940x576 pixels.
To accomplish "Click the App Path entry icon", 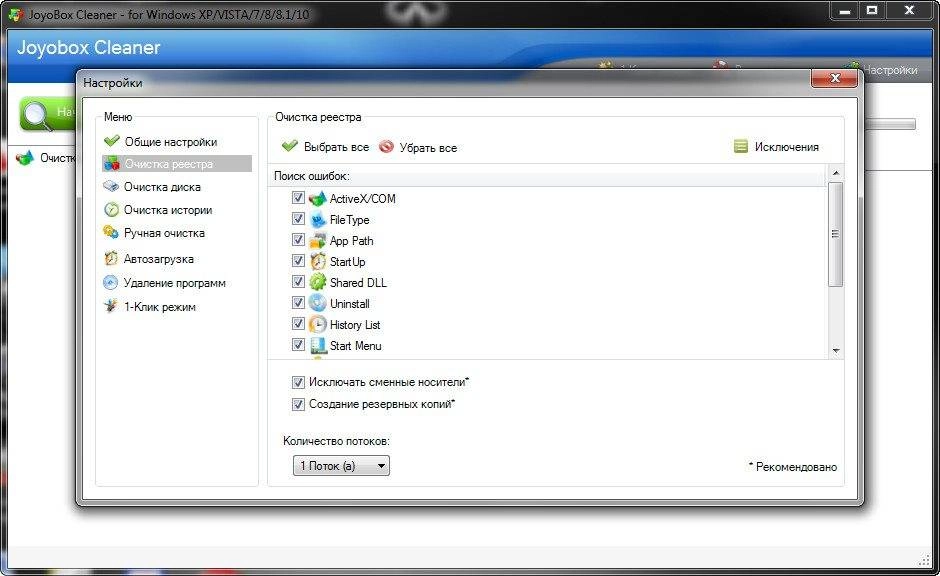I will pos(317,240).
